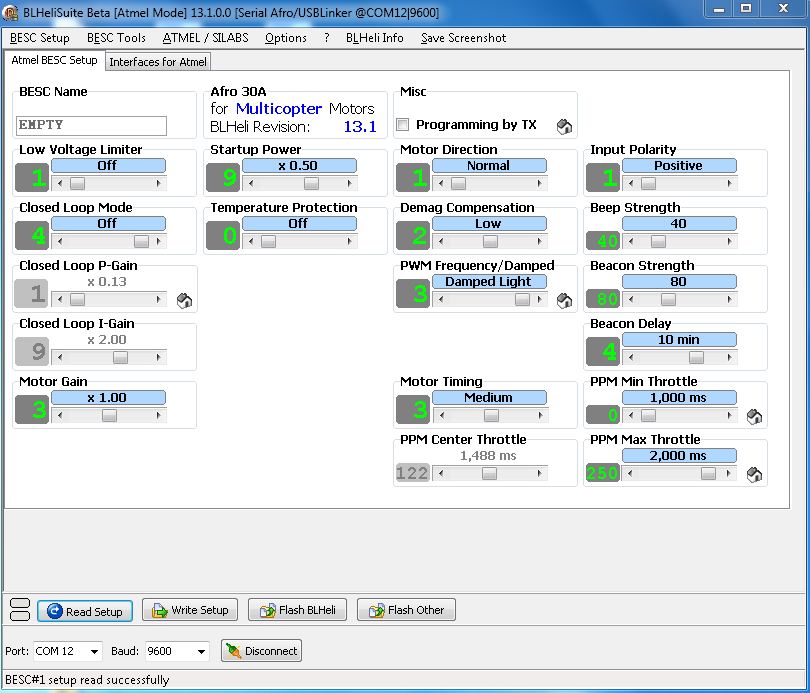Screen dimensions: 810x693
Task: Click the BESC Name input field
Action: click(91, 125)
